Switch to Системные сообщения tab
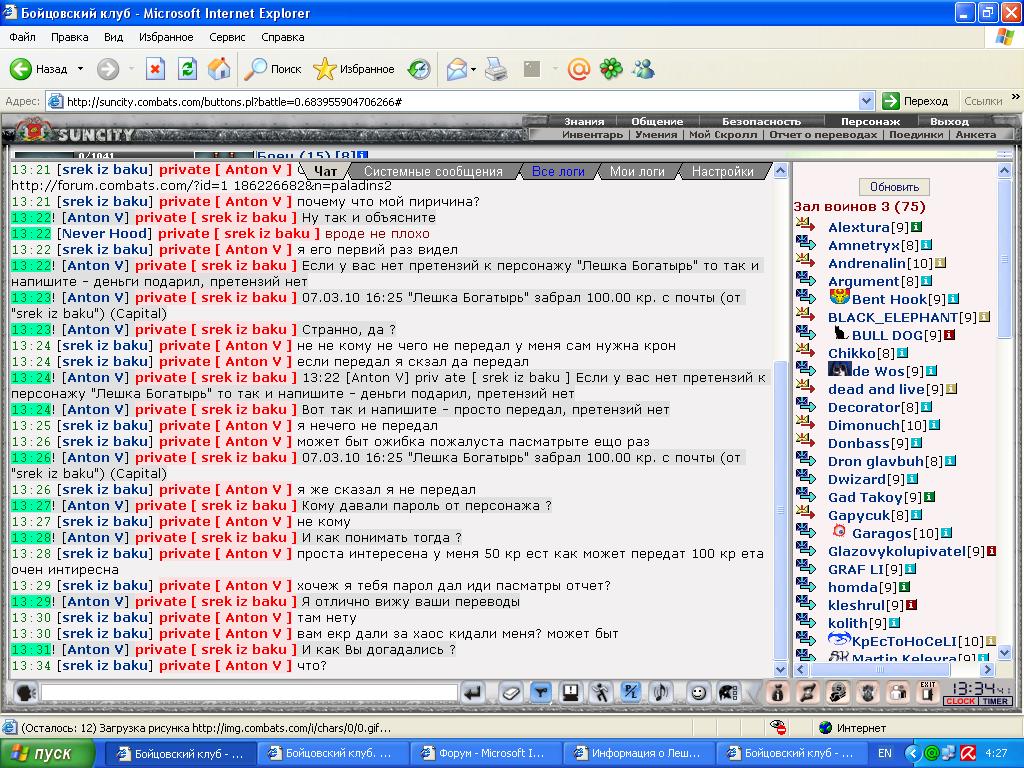The image size is (1024, 768). point(433,172)
